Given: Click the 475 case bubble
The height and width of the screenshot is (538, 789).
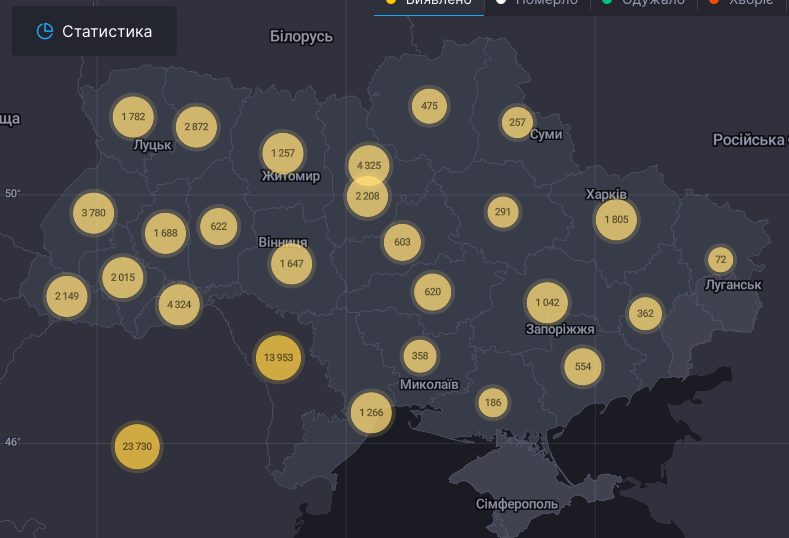Looking at the screenshot, I should coord(429,106).
